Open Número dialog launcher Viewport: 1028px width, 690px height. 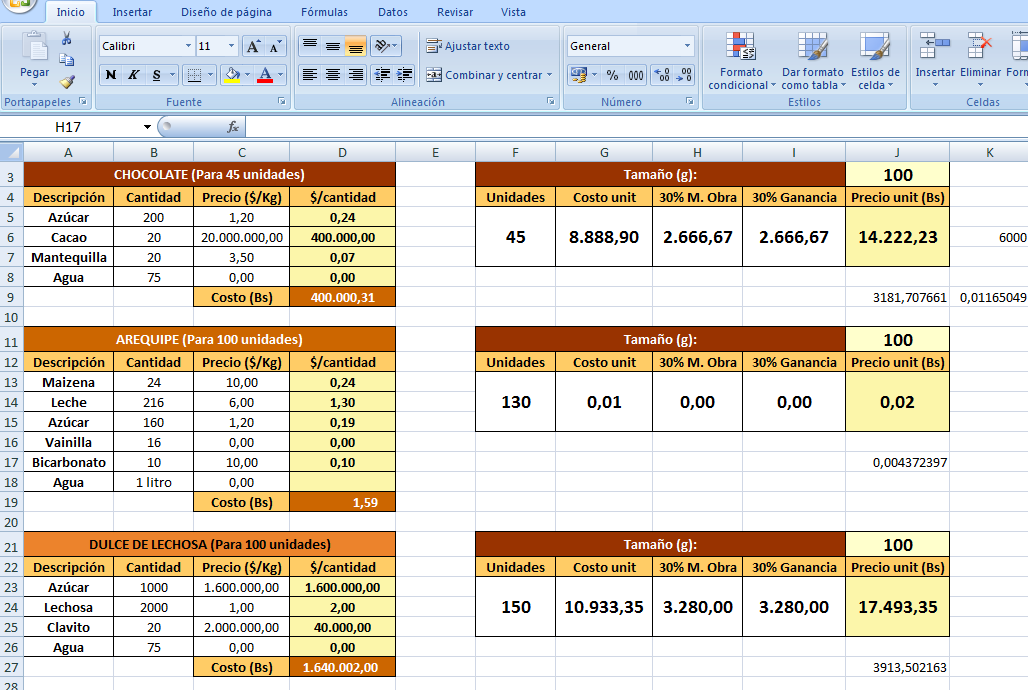click(x=690, y=101)
